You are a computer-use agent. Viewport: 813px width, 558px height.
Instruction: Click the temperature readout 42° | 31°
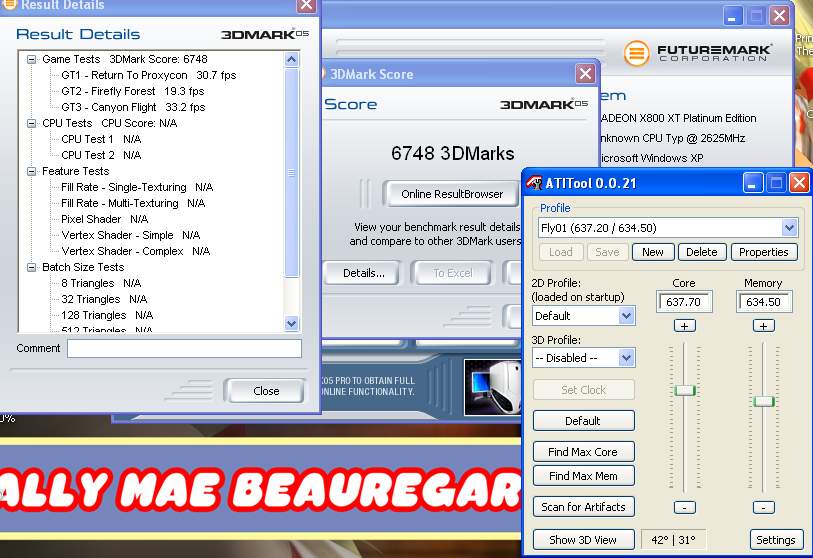click(673, 540)
